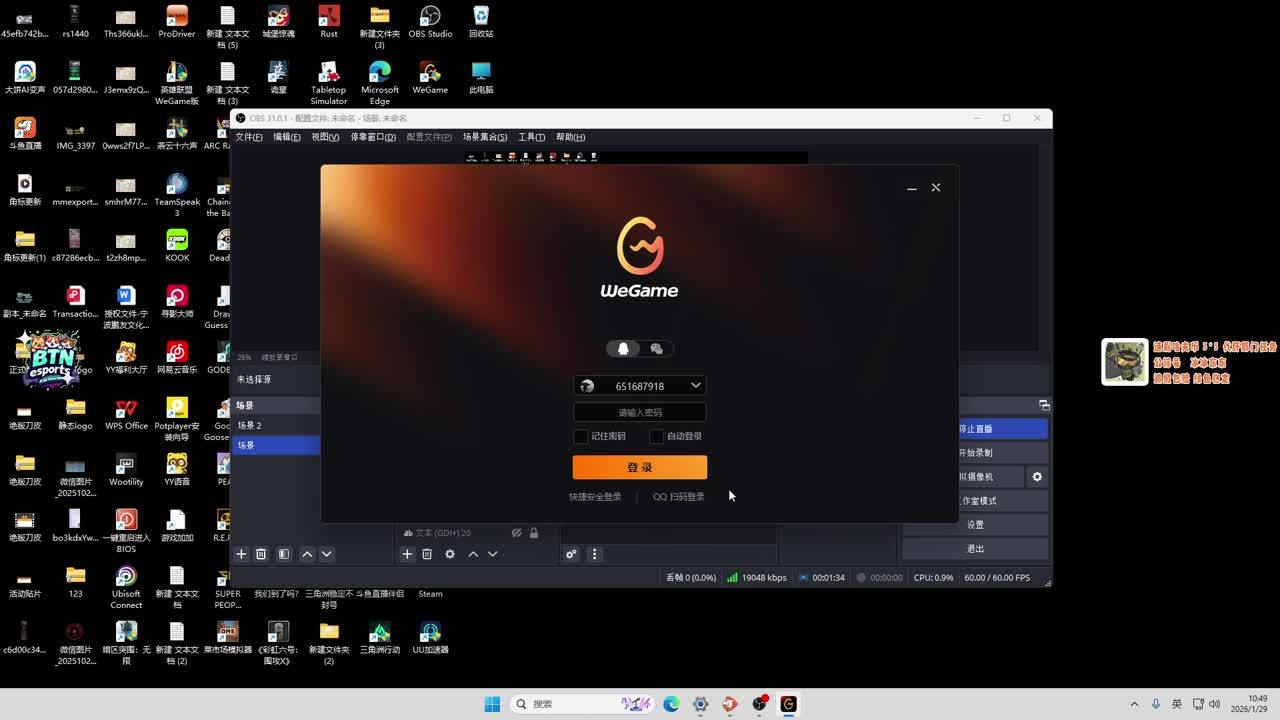Select the ProDriver desktop icon
1280x720 pixels.
coord(177,22)
